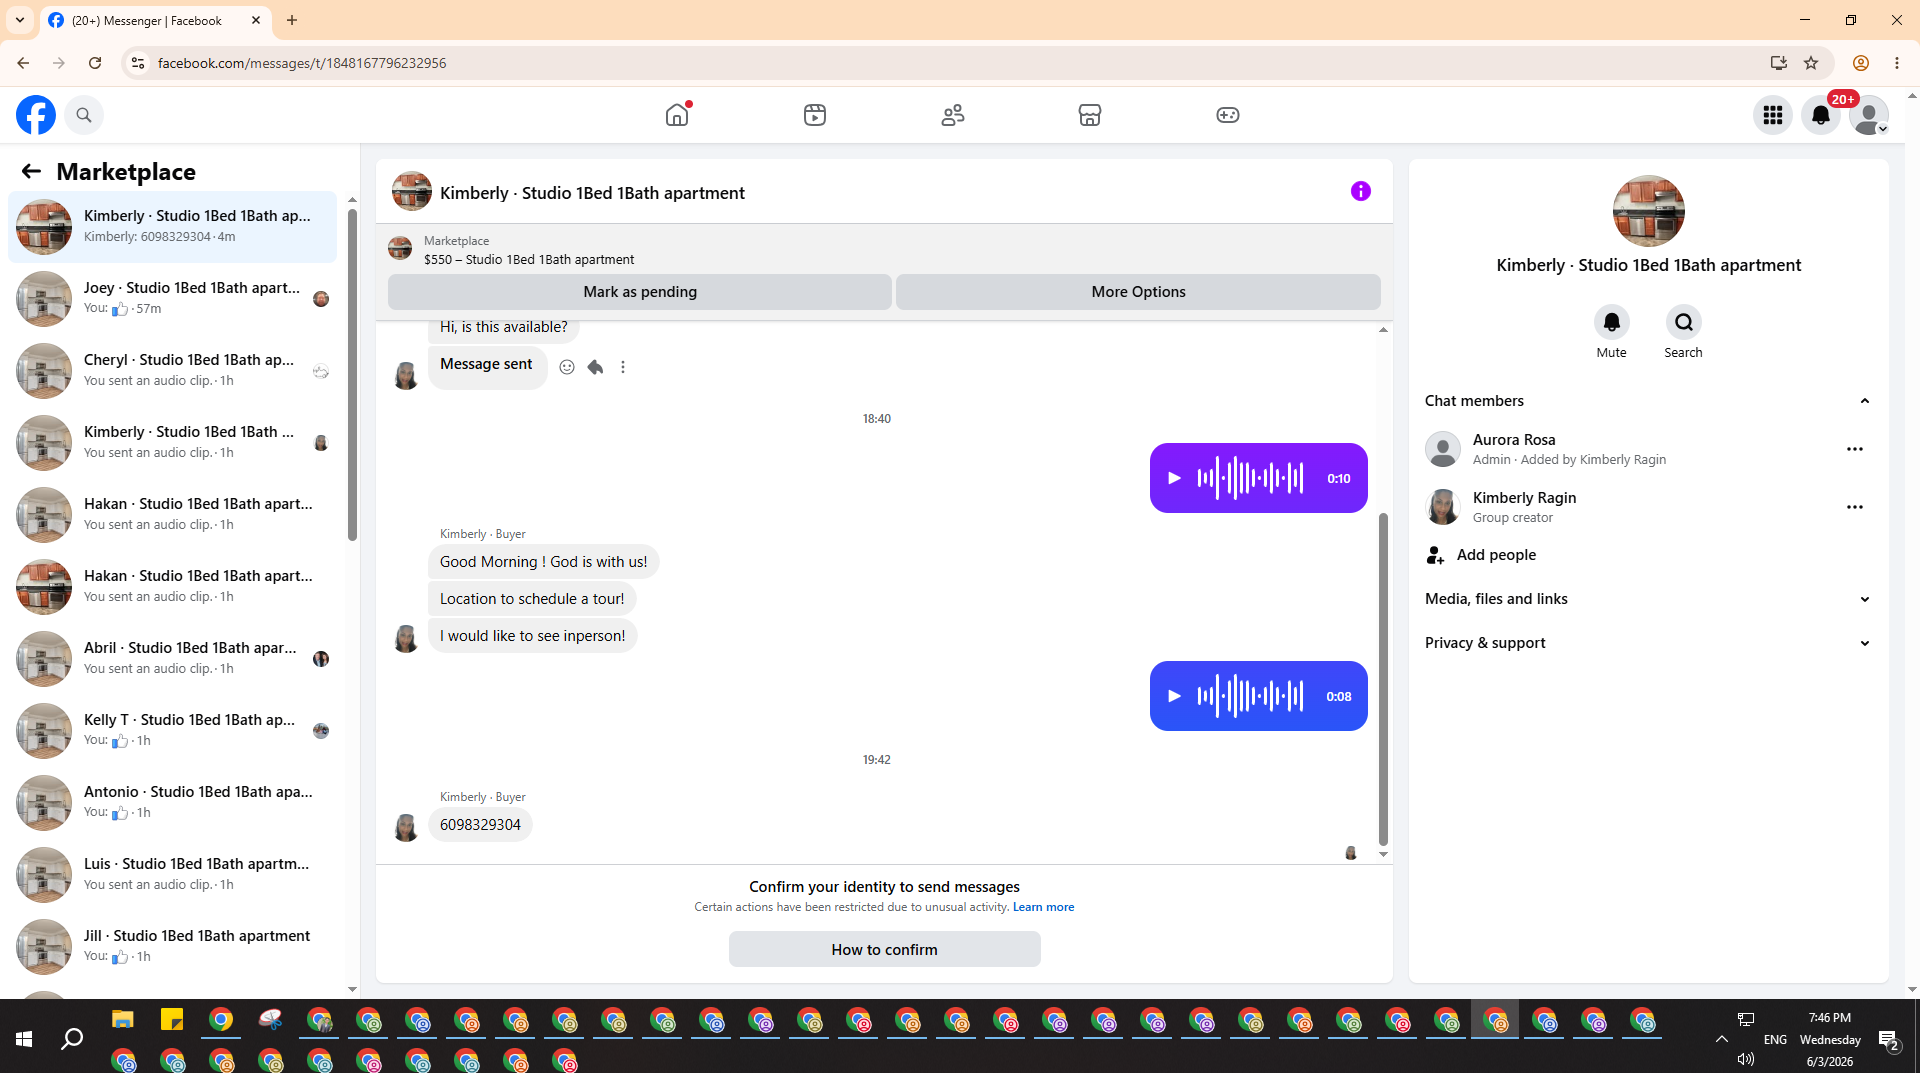The width and height of the screenshot is (1920, 1073).
Task: Open the Abril Studio apartment conversation
Action: coord(173,659)
